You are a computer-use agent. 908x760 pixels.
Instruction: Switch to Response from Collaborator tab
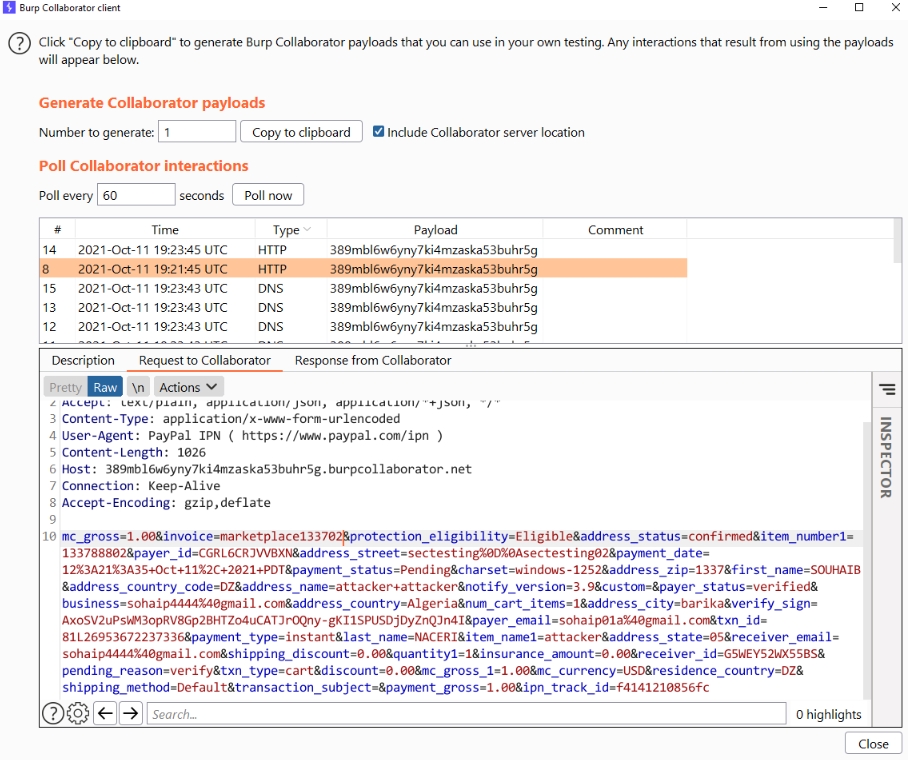click(x=373, y=360)
